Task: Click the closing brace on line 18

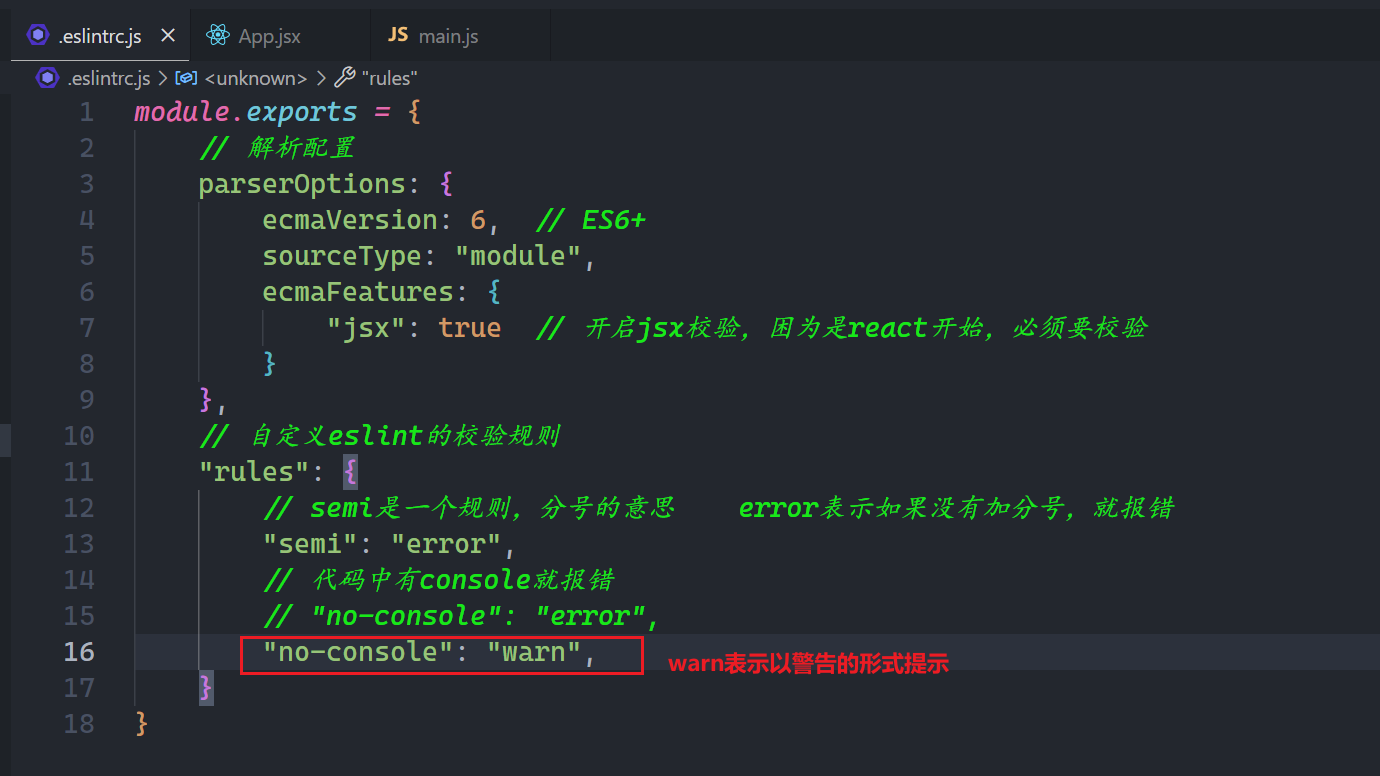Action: coord(141,724)
